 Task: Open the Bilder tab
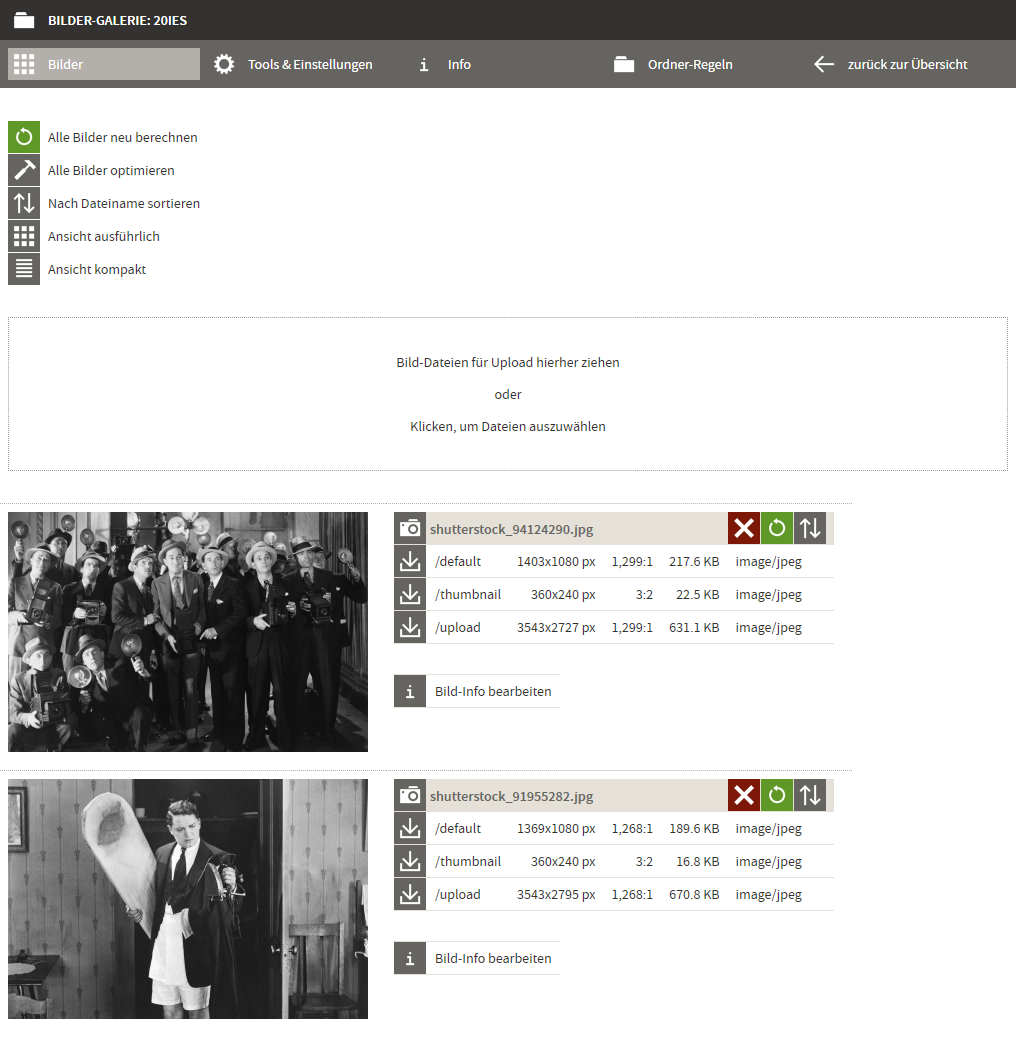point(104,64)
